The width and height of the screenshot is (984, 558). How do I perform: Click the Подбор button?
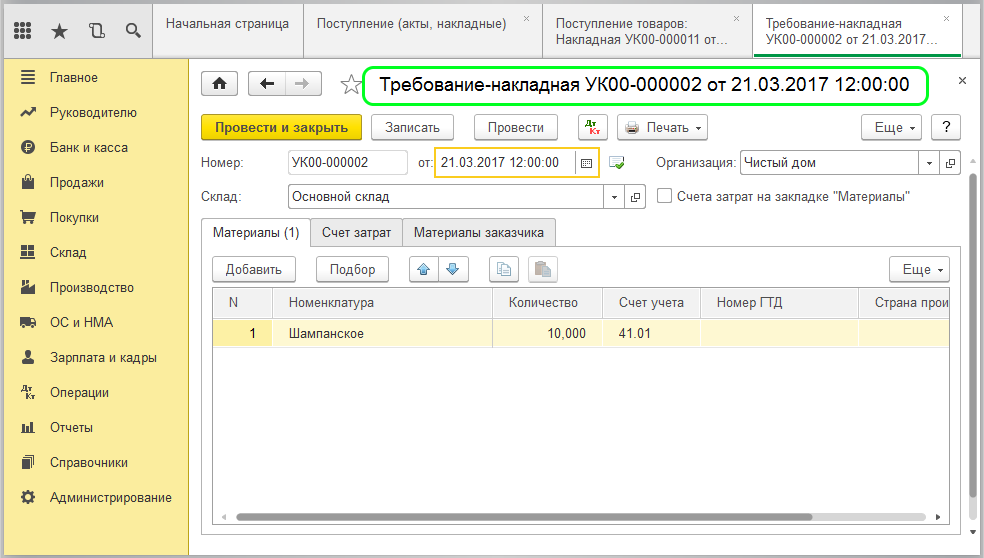coord(353,270)
